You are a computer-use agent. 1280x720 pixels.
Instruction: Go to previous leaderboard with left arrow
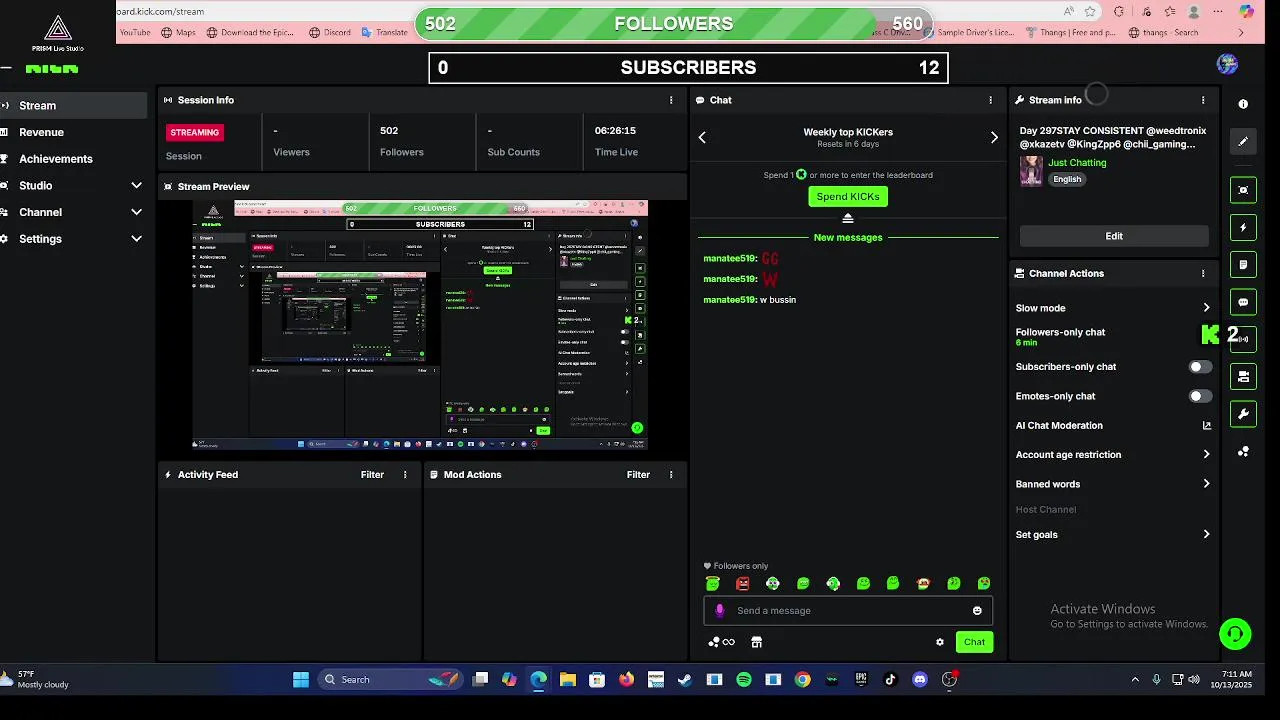pos(702,137)
